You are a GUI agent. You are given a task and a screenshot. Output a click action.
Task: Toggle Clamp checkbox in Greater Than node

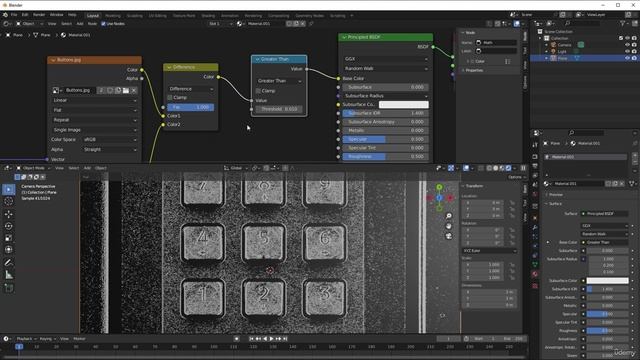click(x=258, y=91)
